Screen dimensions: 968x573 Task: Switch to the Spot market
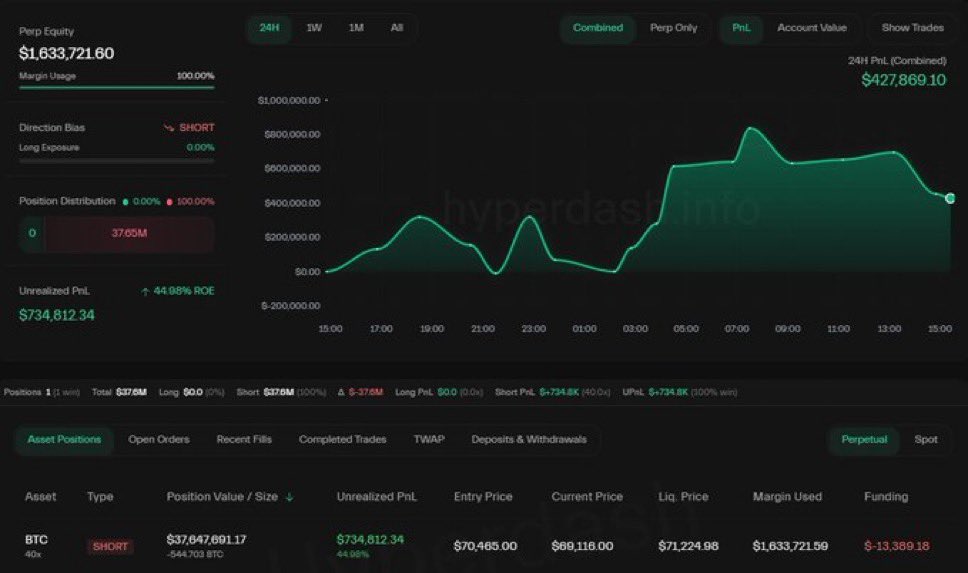click(x=925, y=440)
